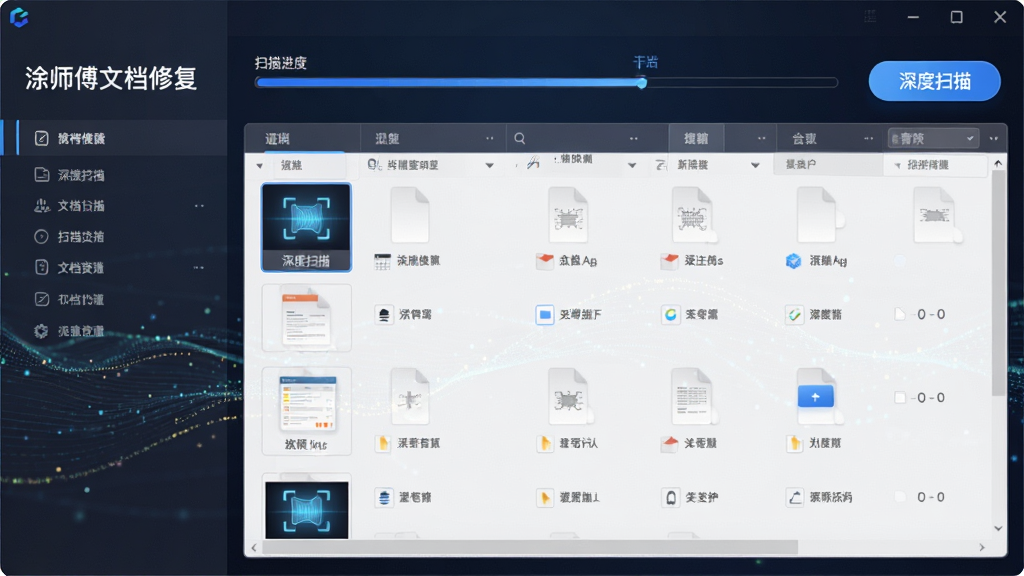The height and width of the screenshot is (576, 1024).
Task: Click the blue database icon in the bottom row
Action: [x=384, y=498]
